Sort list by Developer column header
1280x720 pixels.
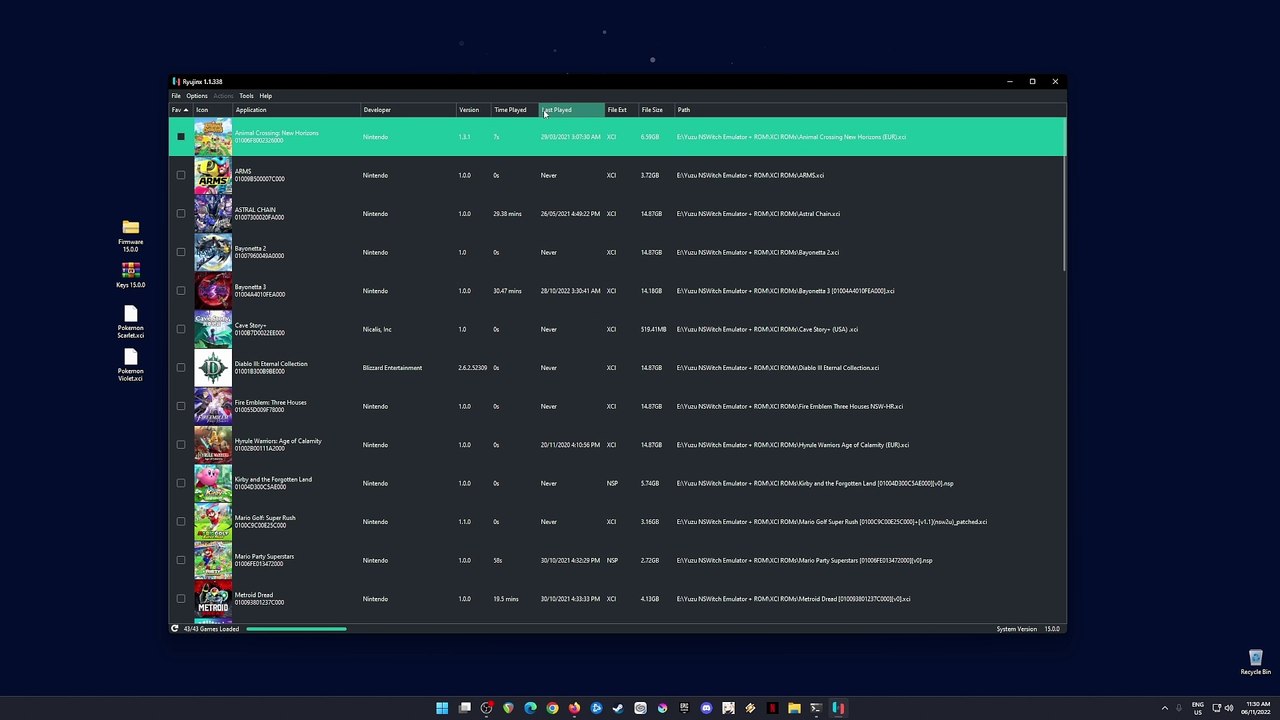[x=408, y=110]
